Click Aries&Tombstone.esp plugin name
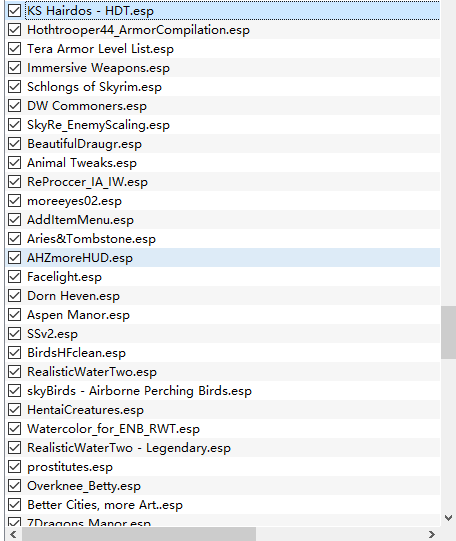The height and width of the screenshot is (541, 456). (91, 239)
